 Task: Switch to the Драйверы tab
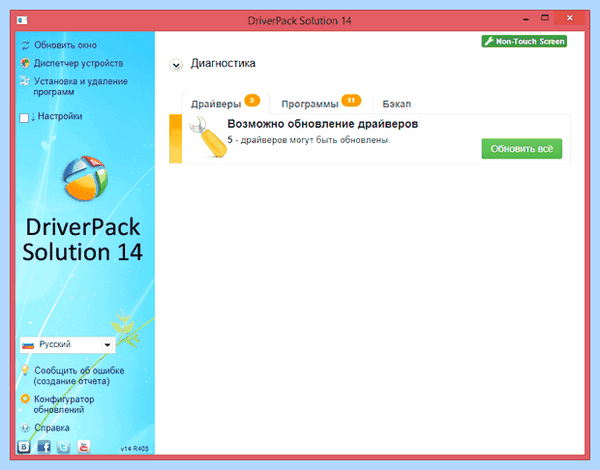point(226,104)
